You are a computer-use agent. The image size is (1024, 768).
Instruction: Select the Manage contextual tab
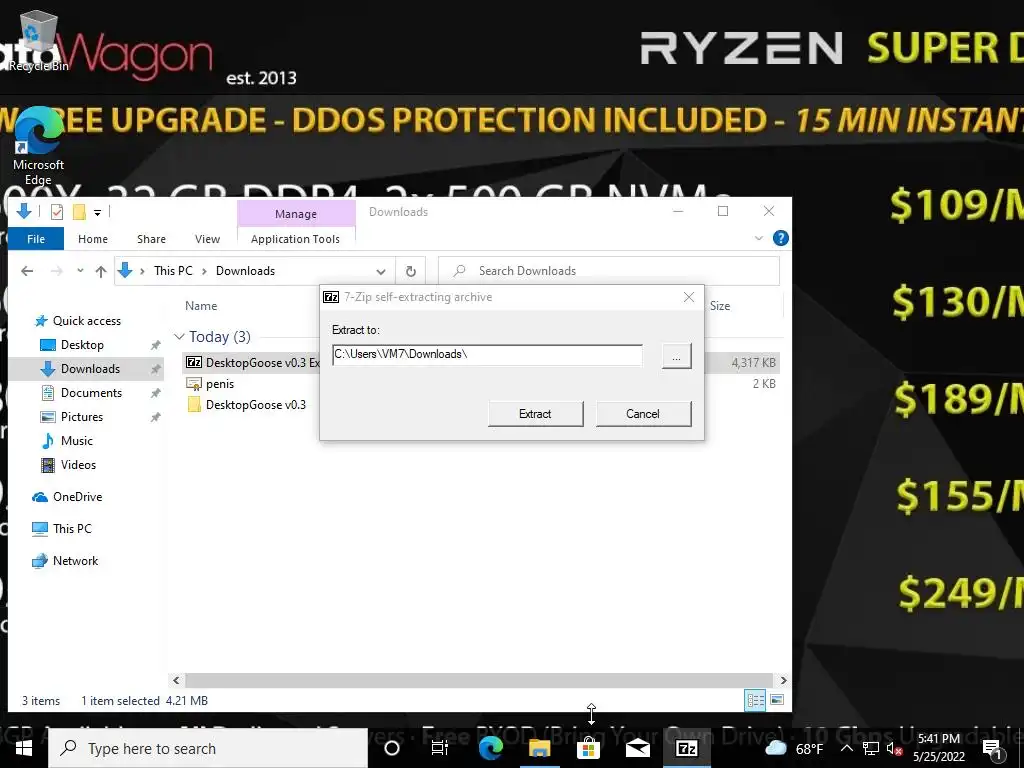click(296, 214)
